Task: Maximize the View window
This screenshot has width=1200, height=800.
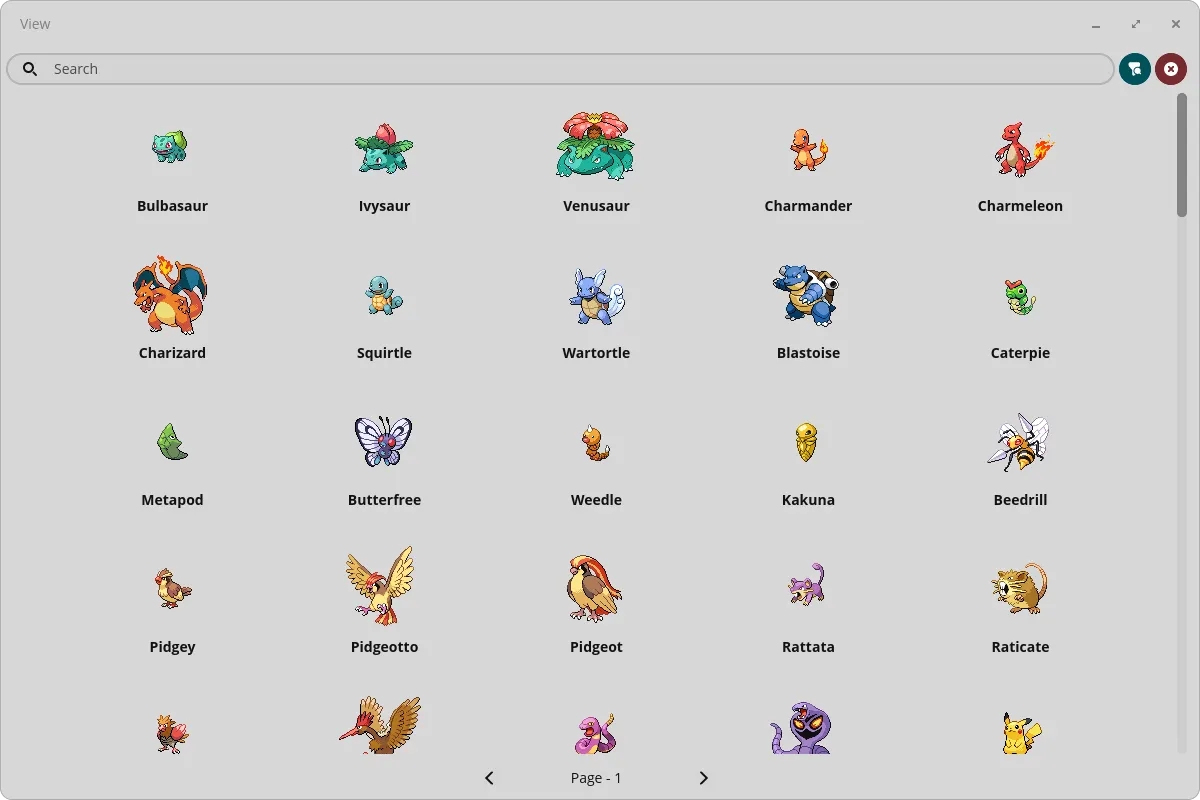Action: (1136, 24)
